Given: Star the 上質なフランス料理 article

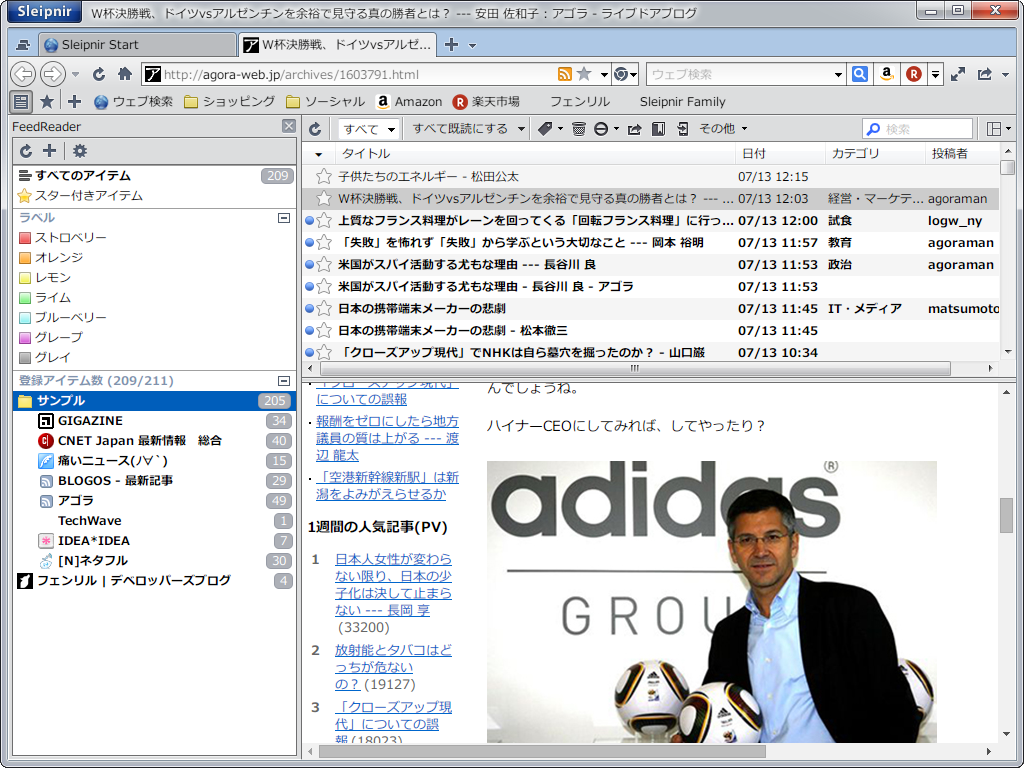Looking at the screenshot, I should click(323, 221).
